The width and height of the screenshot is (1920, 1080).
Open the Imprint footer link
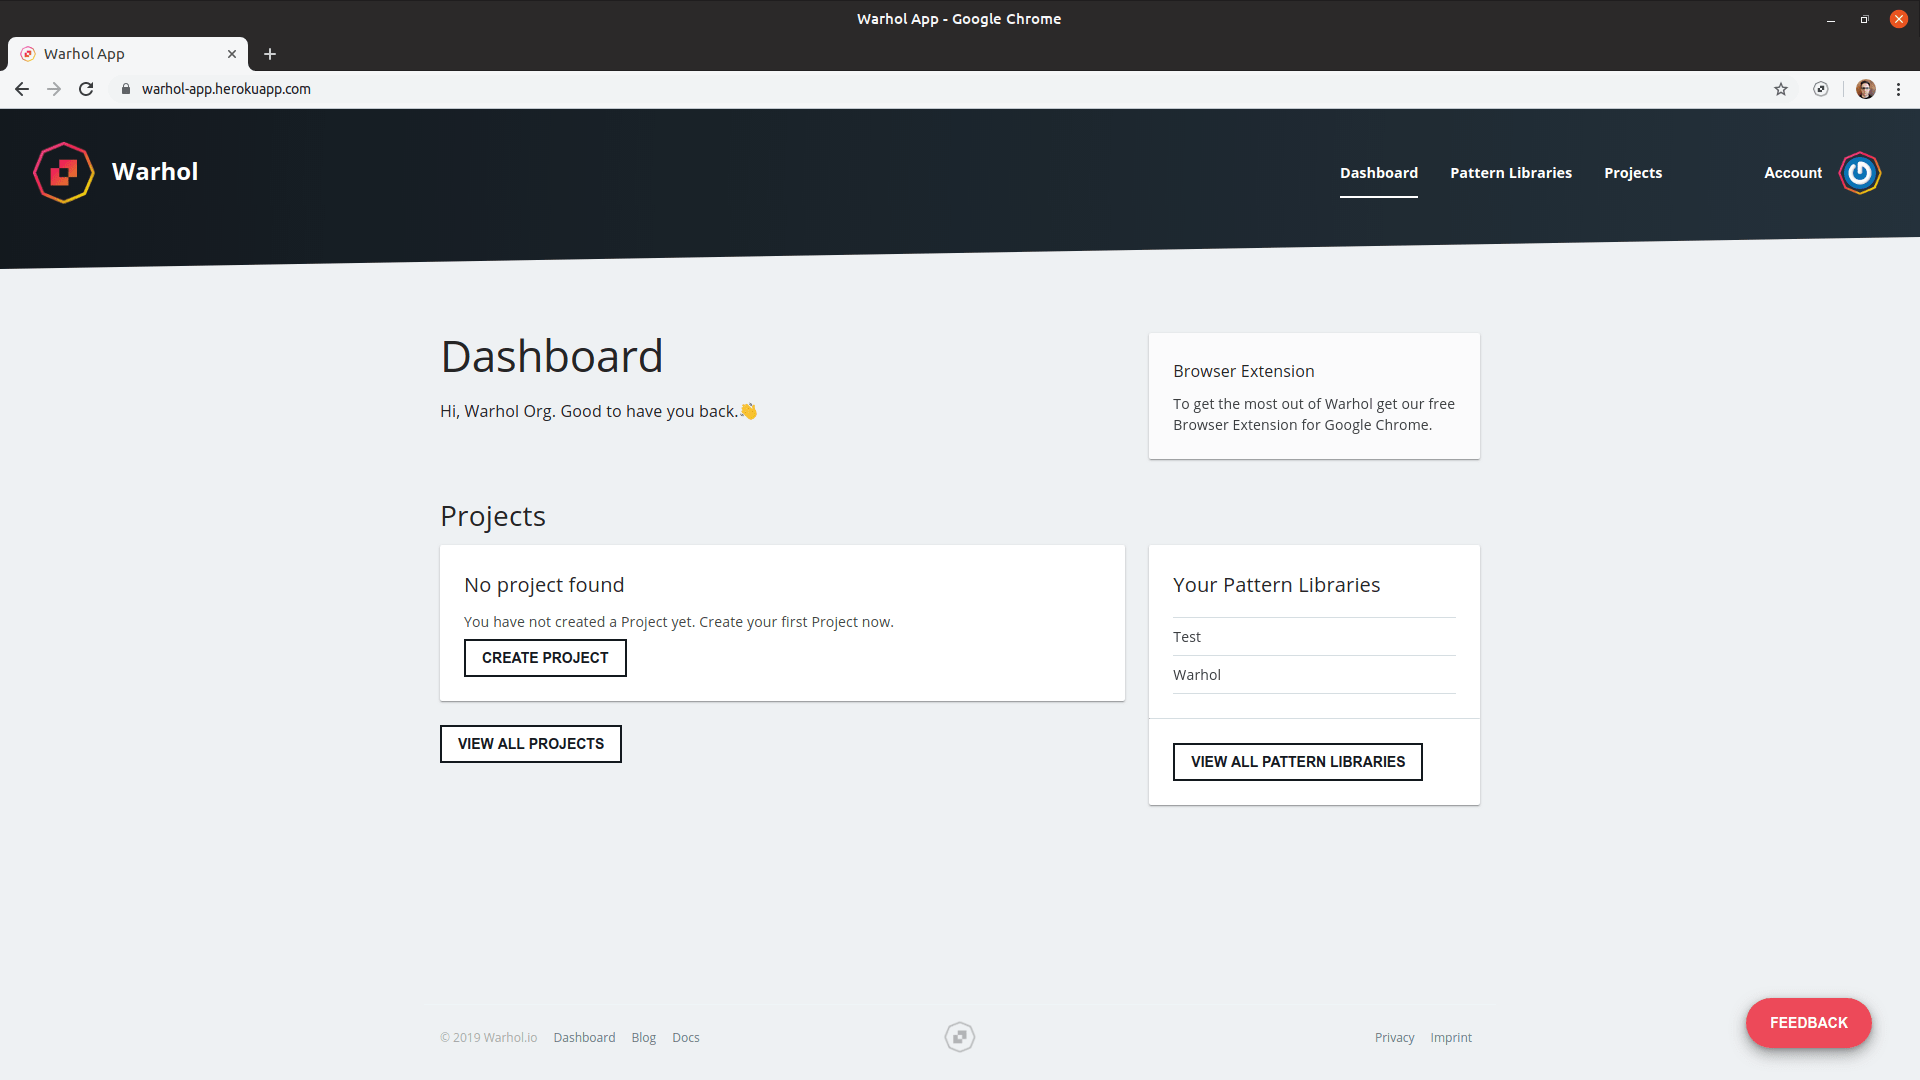click(1451, 1038)
